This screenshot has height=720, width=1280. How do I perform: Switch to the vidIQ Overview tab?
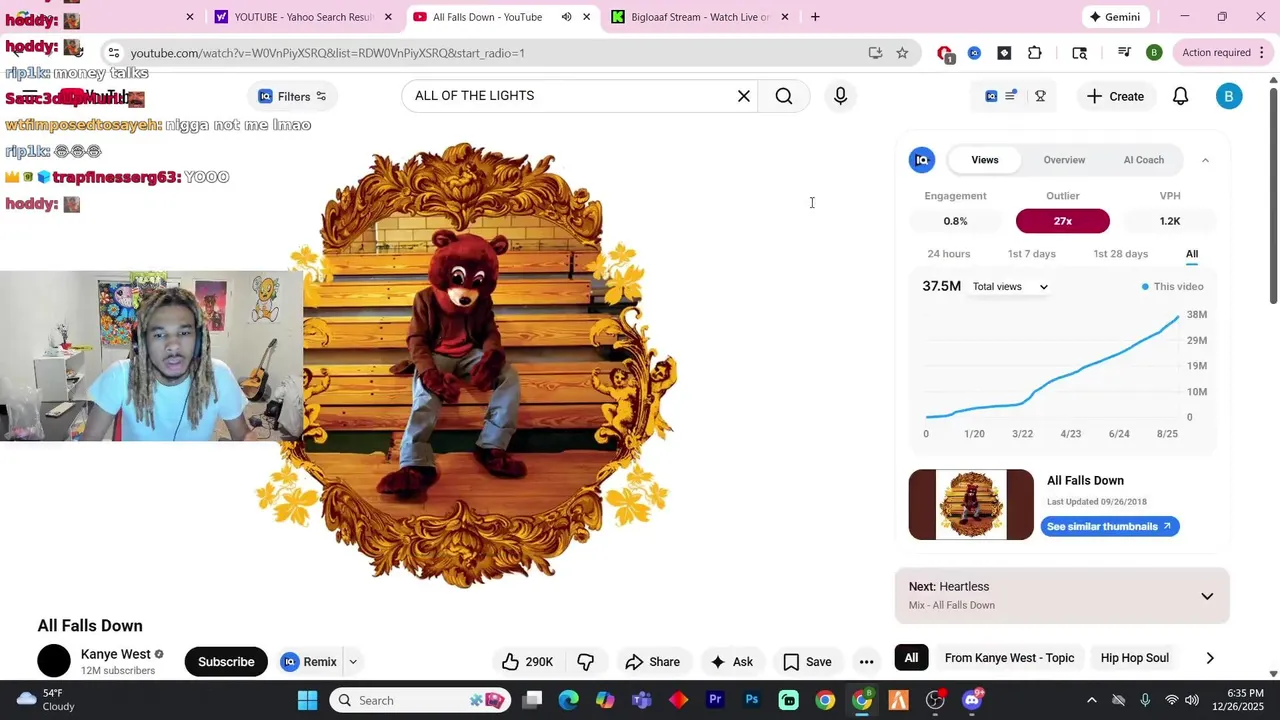(x=1064, y=160)
